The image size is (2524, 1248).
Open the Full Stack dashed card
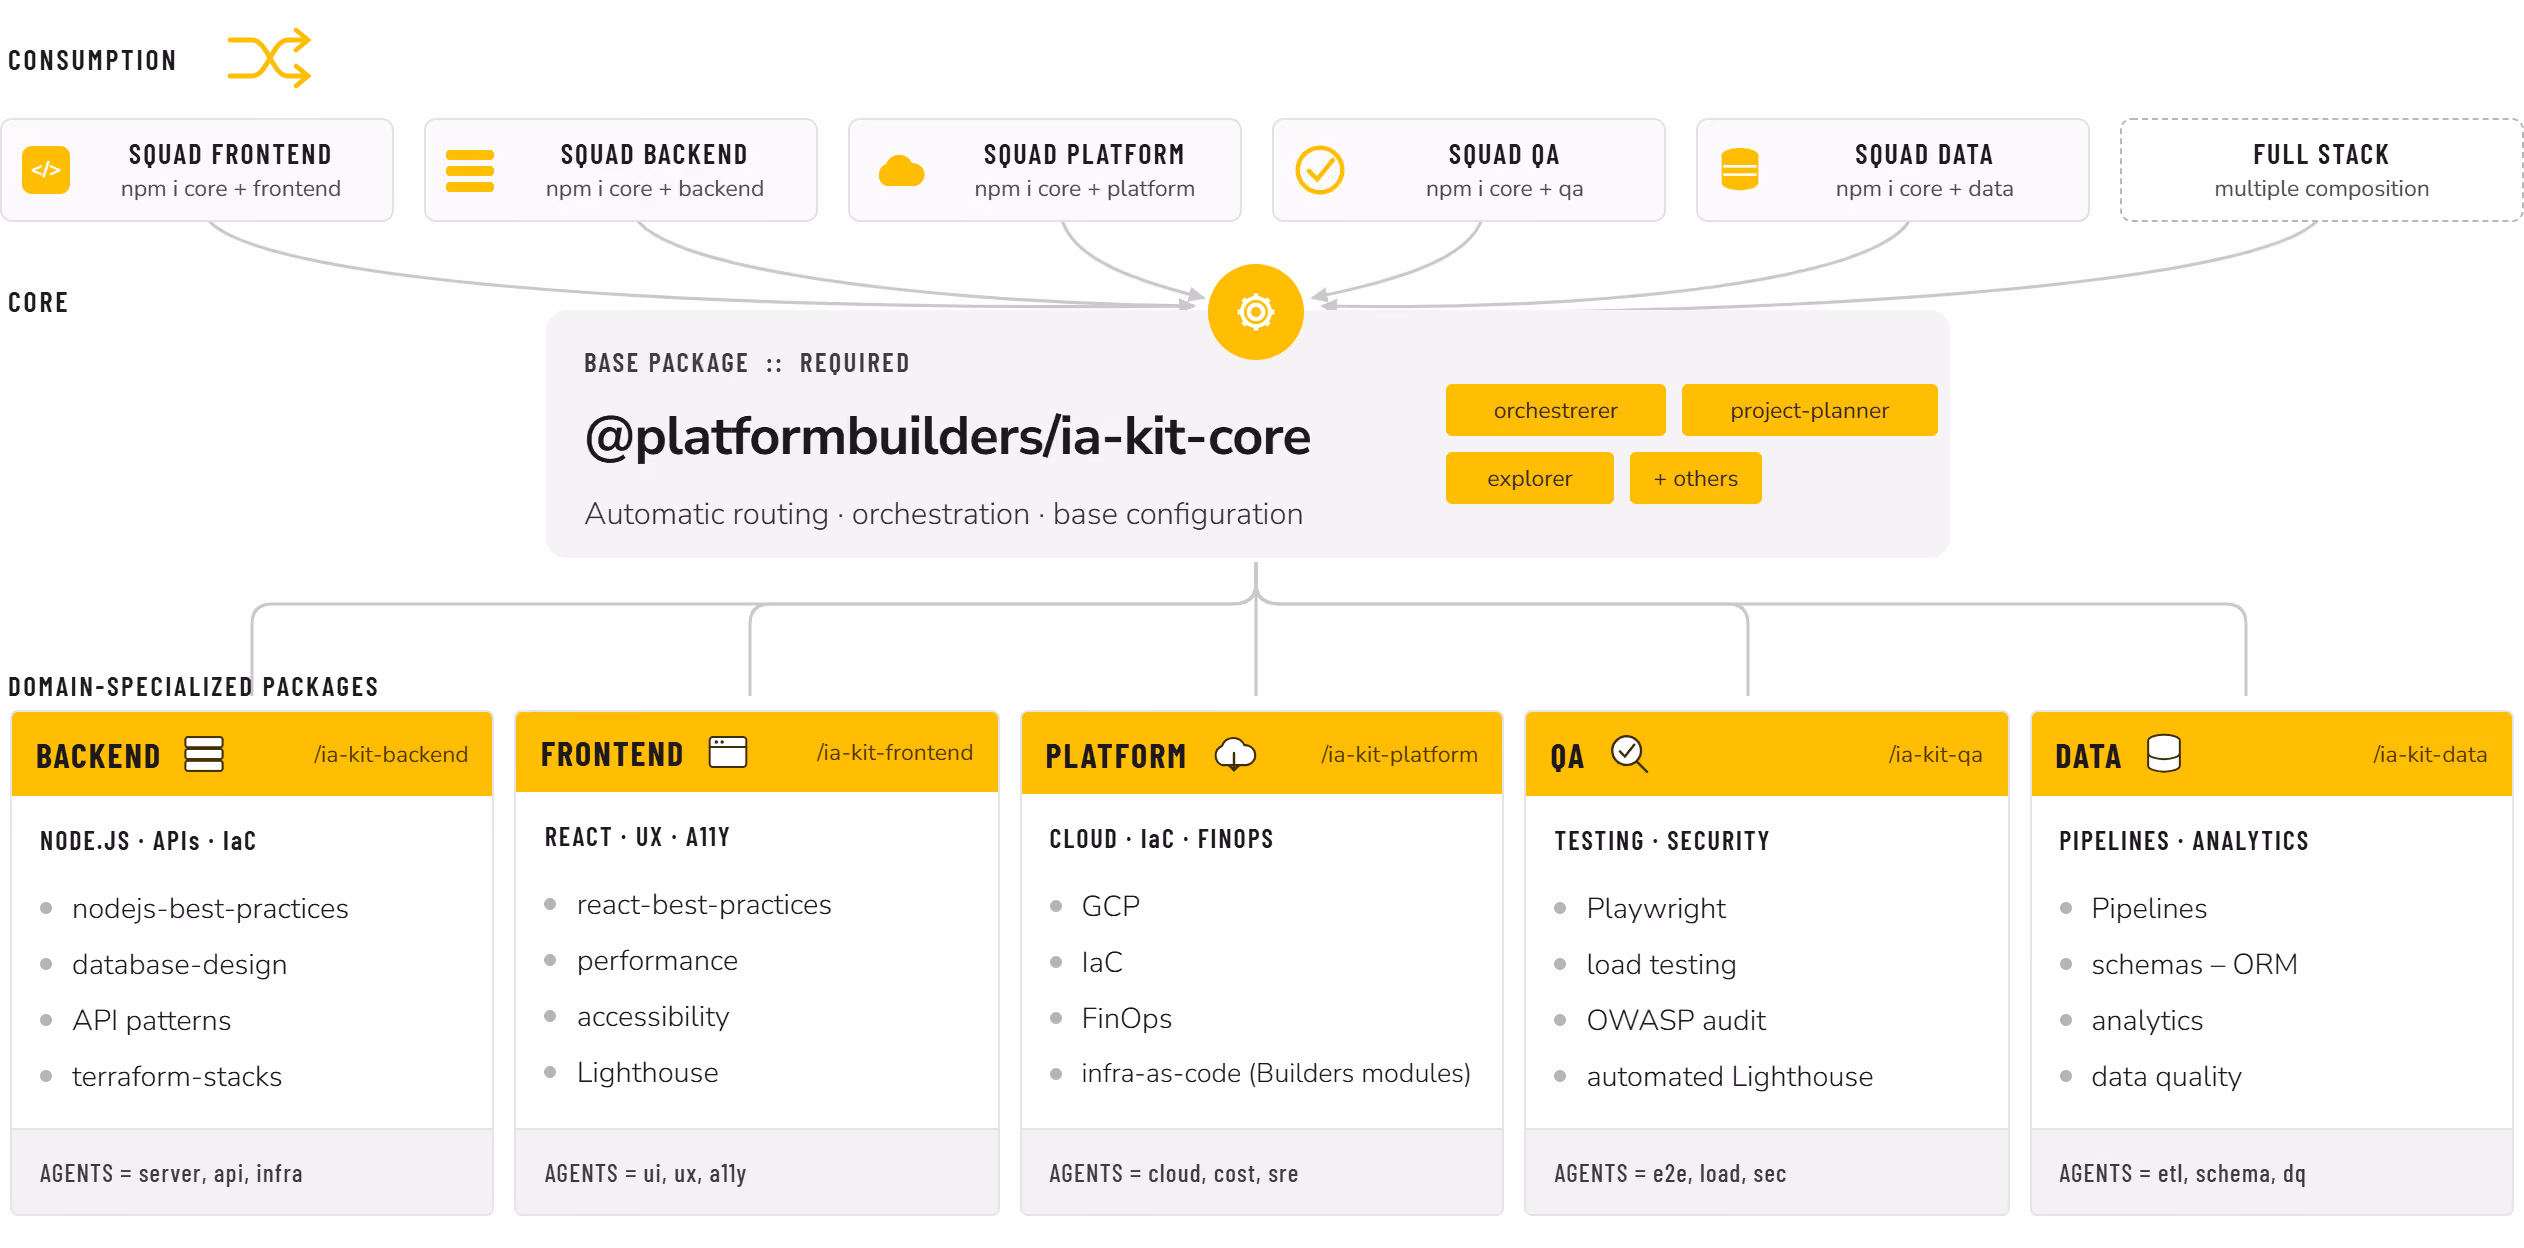pyautogui.click(x=2322, y=170)
